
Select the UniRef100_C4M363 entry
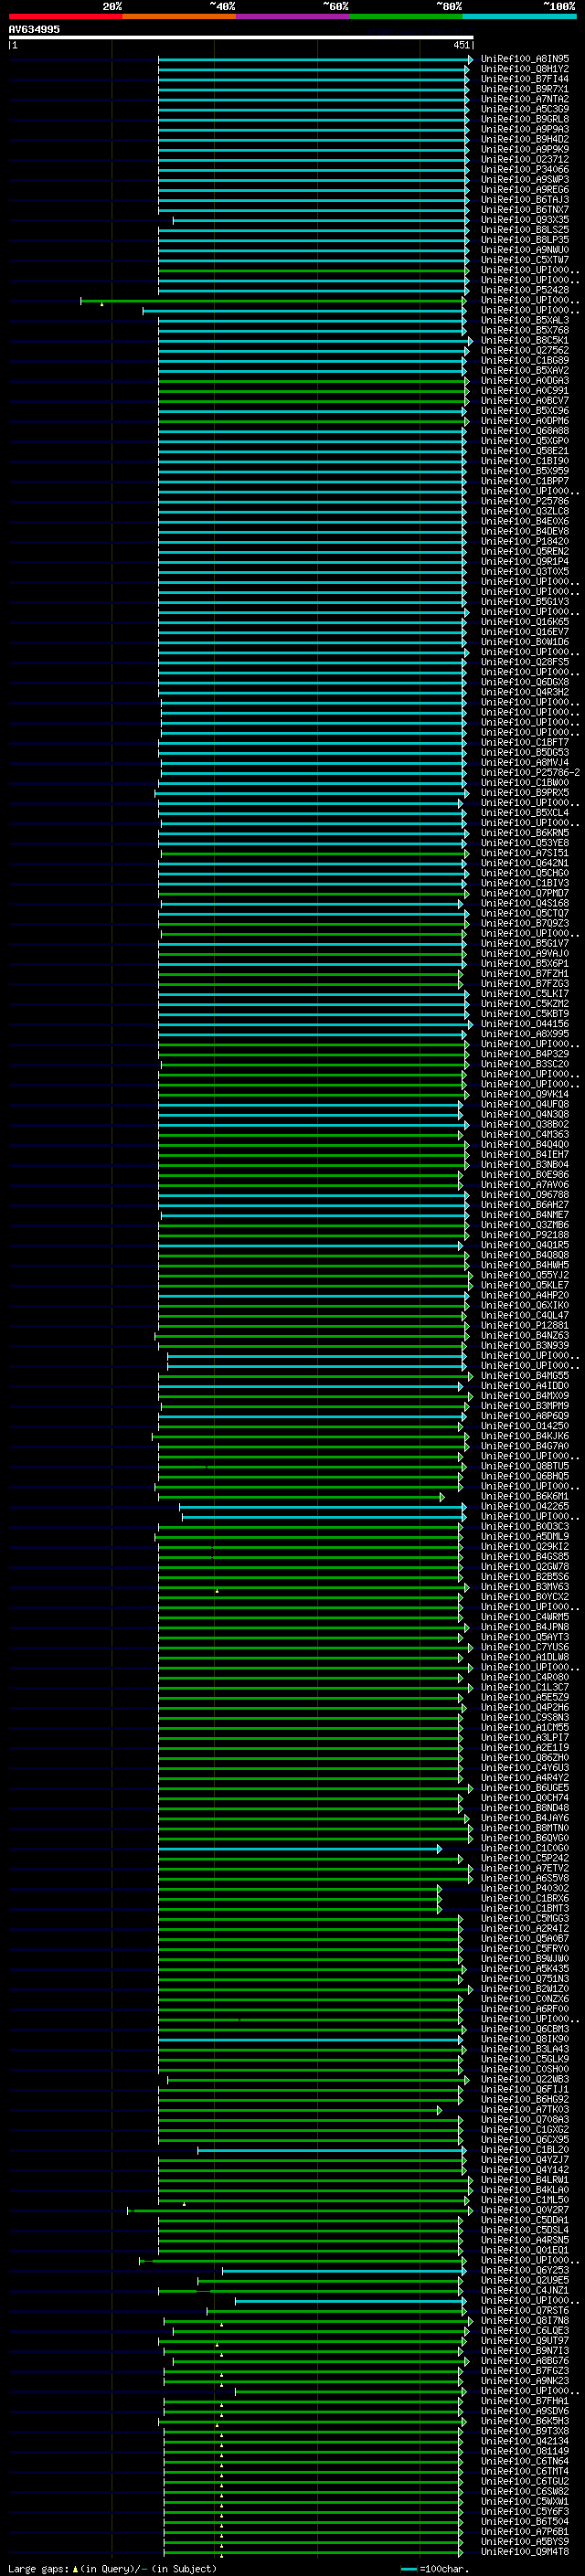coord(525,1134)
